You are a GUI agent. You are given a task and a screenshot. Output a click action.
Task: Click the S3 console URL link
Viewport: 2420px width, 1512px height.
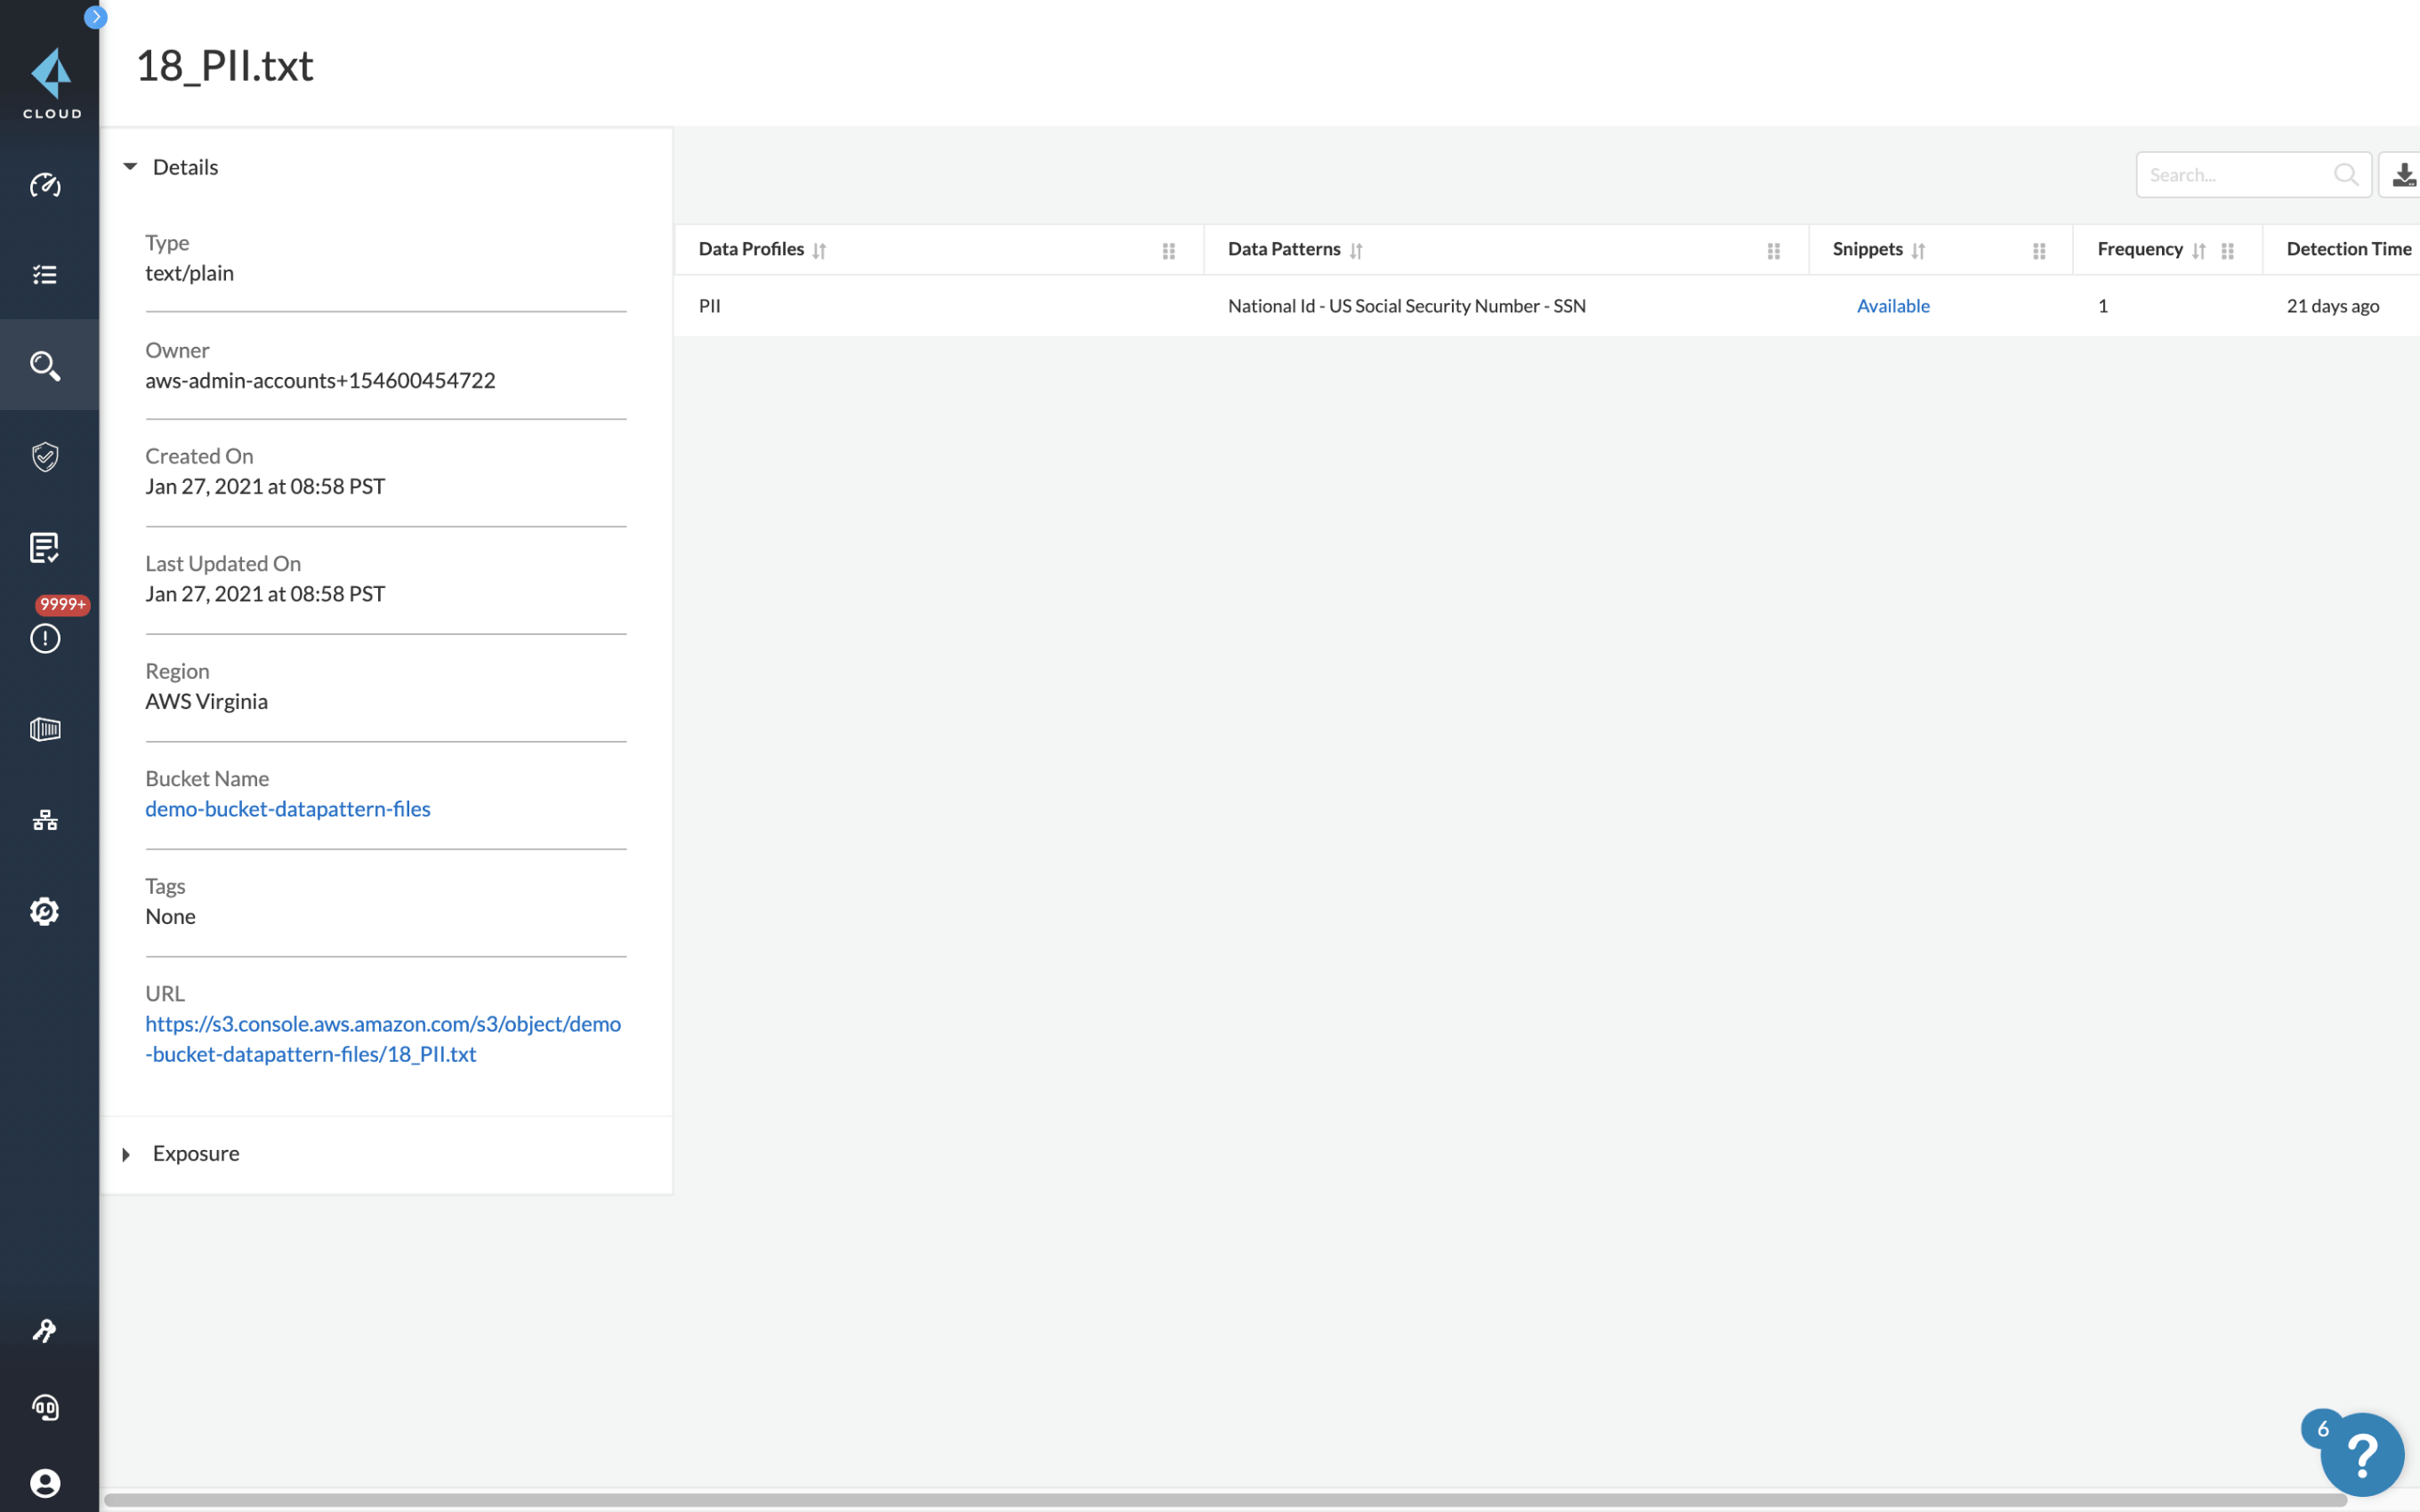tap(383, 1038)
